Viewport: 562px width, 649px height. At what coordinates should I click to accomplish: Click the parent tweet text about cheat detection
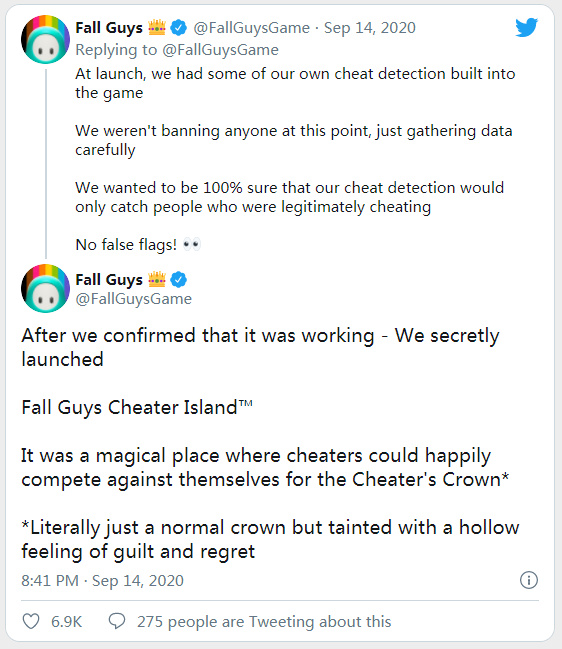coord(295,159)
